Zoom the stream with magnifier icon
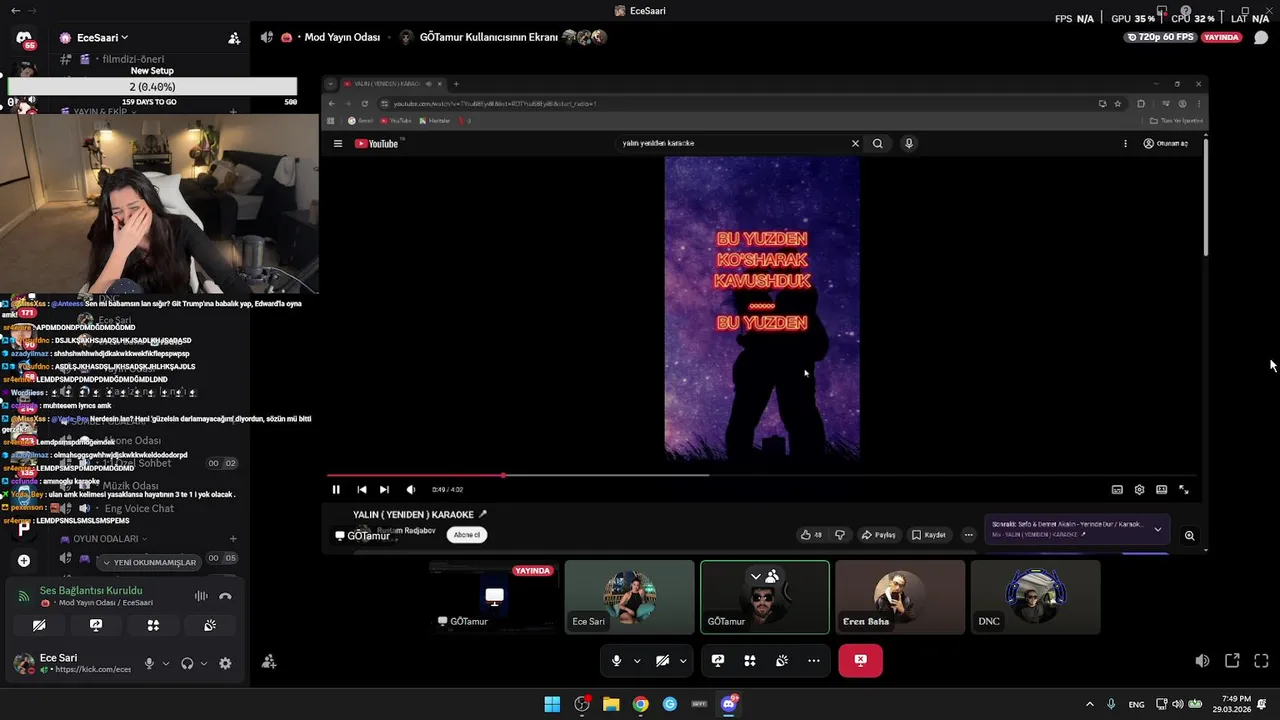The image size is (1280, 720). coord(1189,535)
